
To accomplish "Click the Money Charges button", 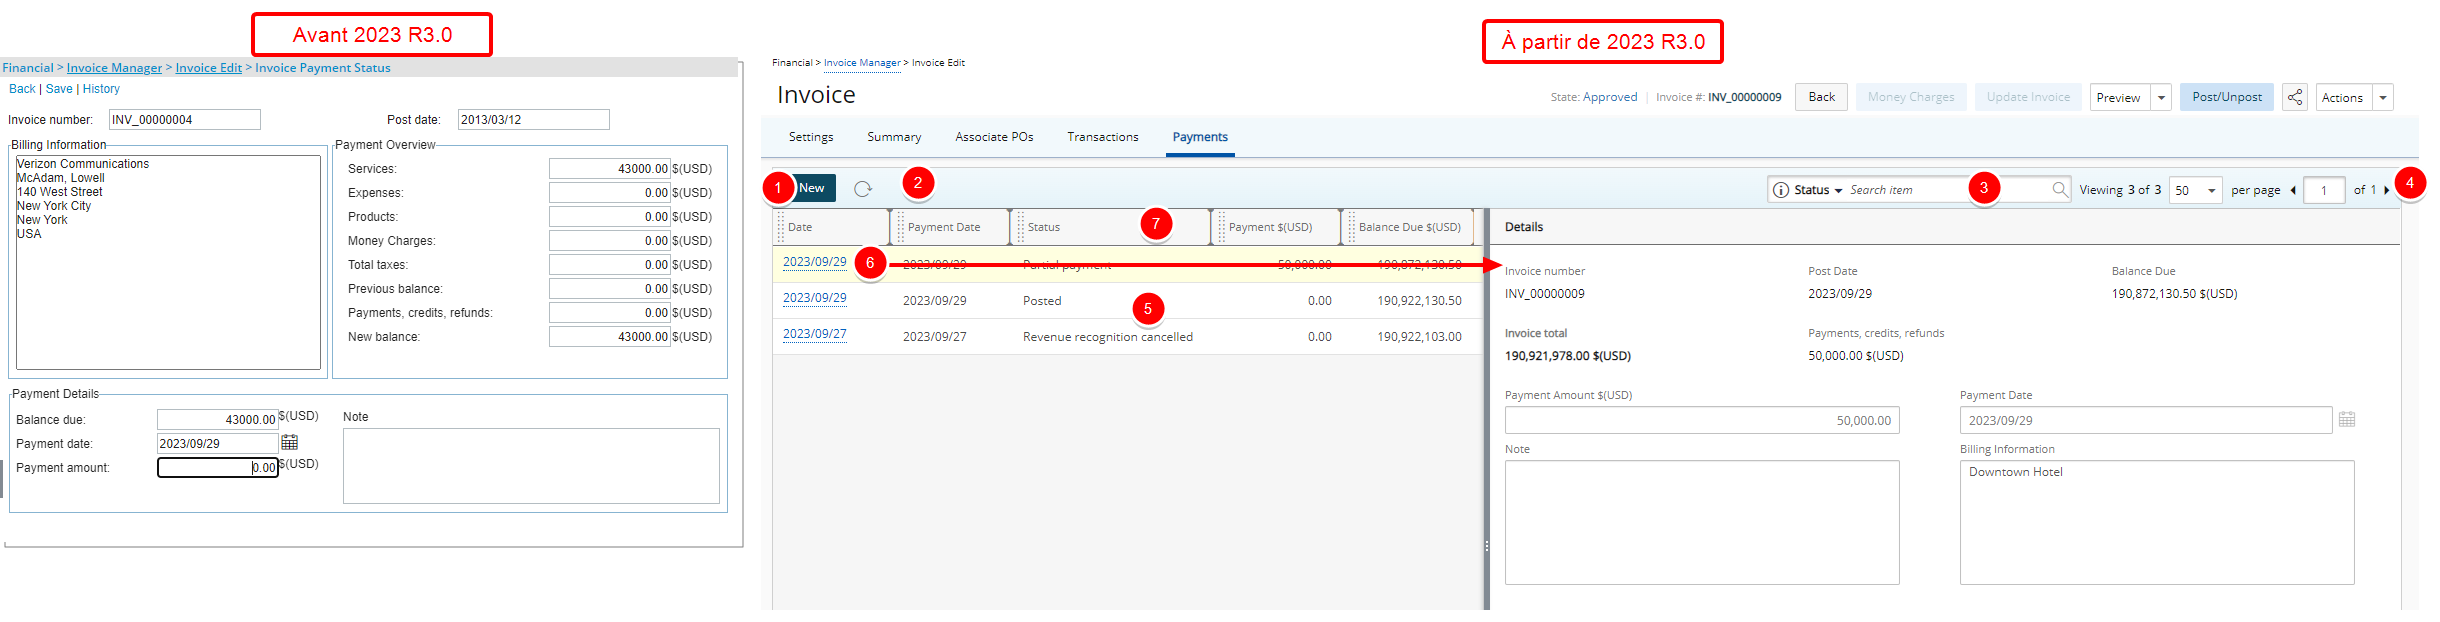I will 1911,97.
